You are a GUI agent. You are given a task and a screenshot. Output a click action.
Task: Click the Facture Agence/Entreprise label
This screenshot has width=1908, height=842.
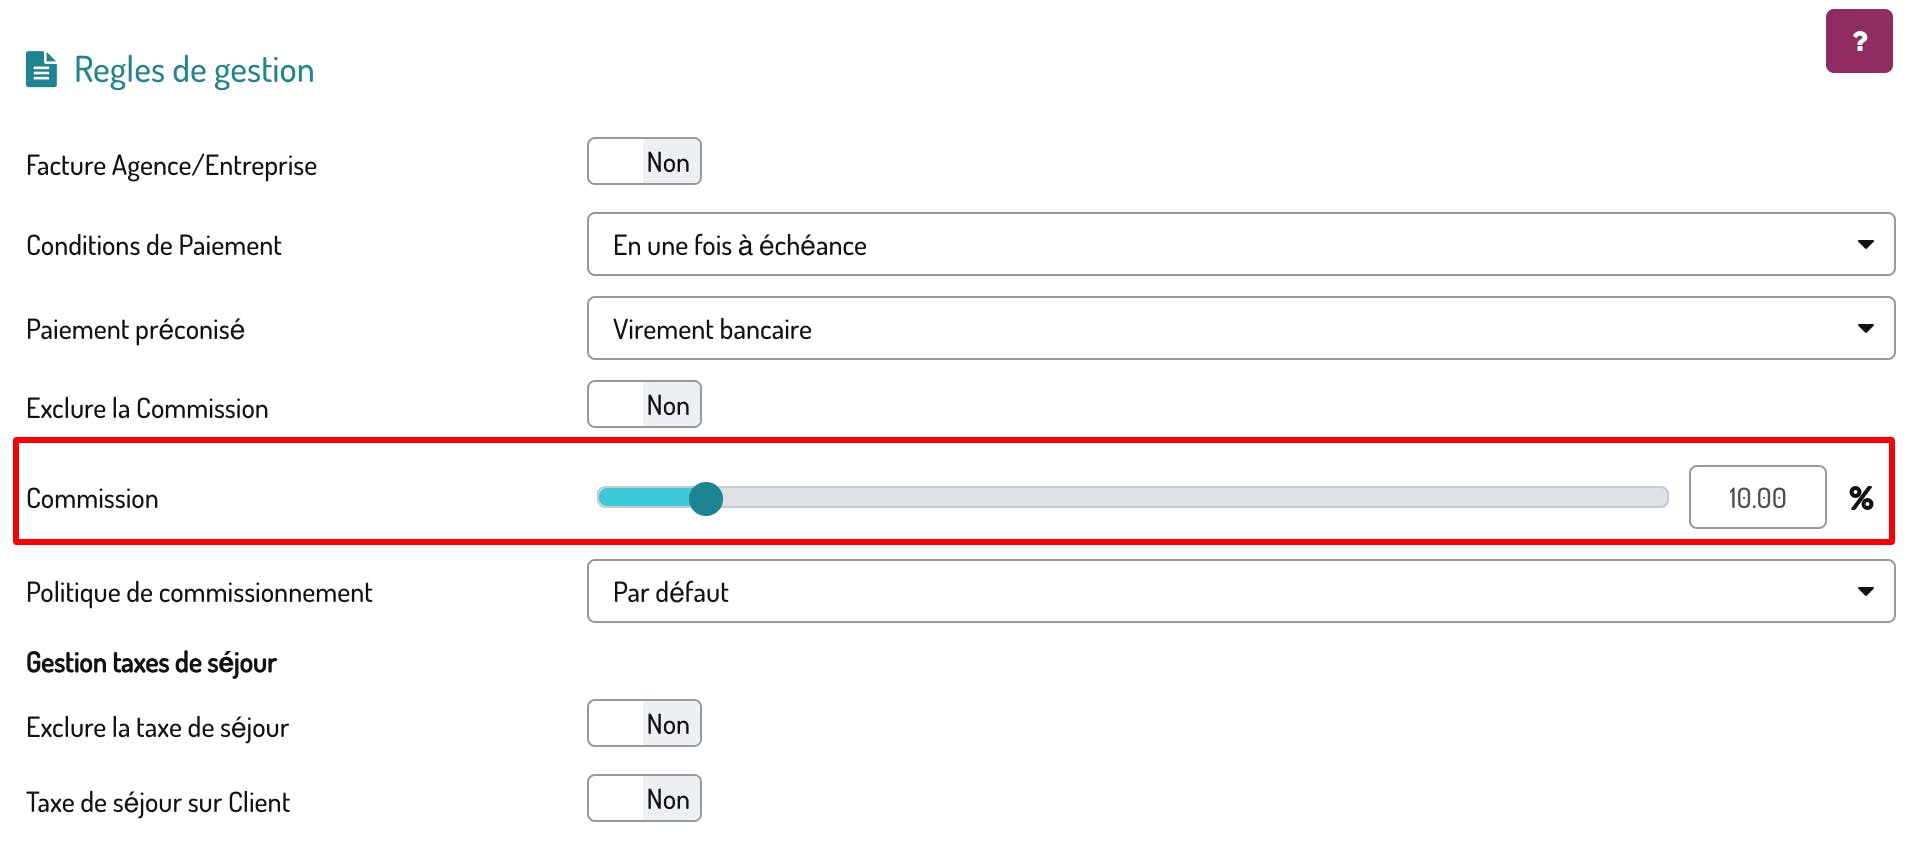pos(171,166)
